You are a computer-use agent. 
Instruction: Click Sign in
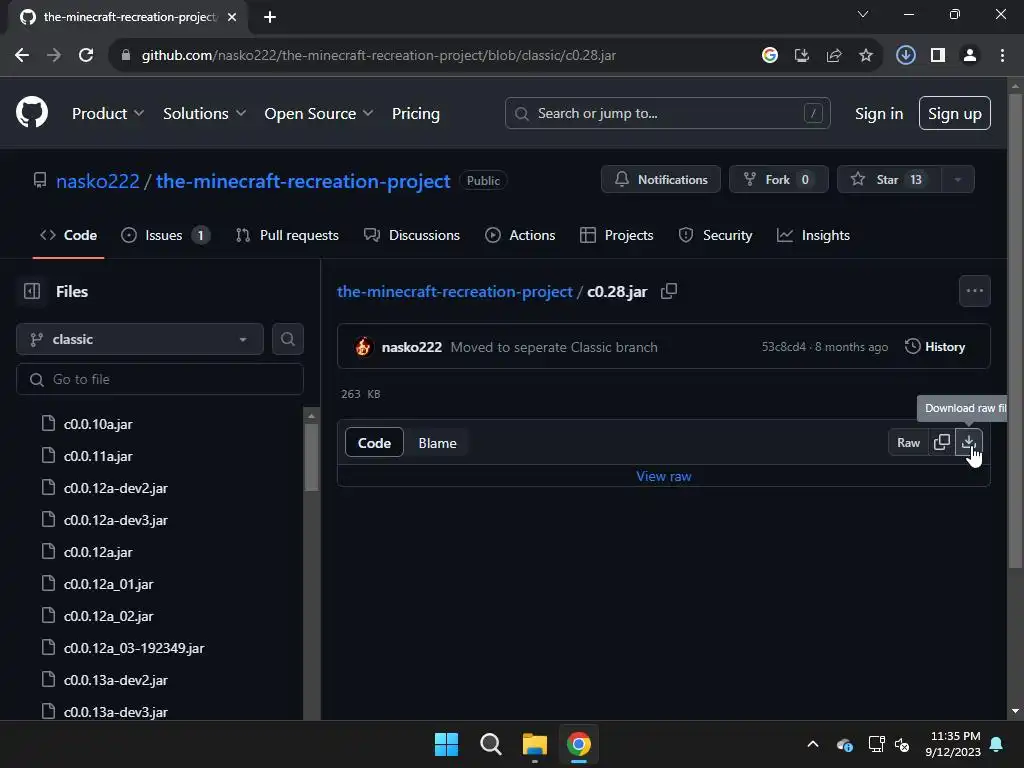click(x=878, y=113)
